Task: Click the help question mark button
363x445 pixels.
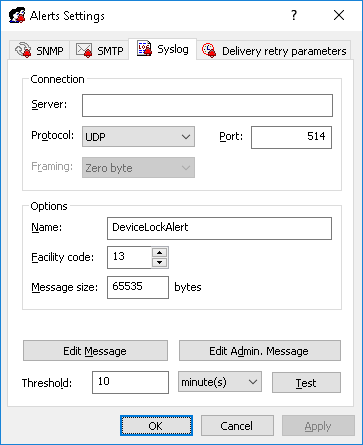Action: pyautogui.click(x=294, y=15)
